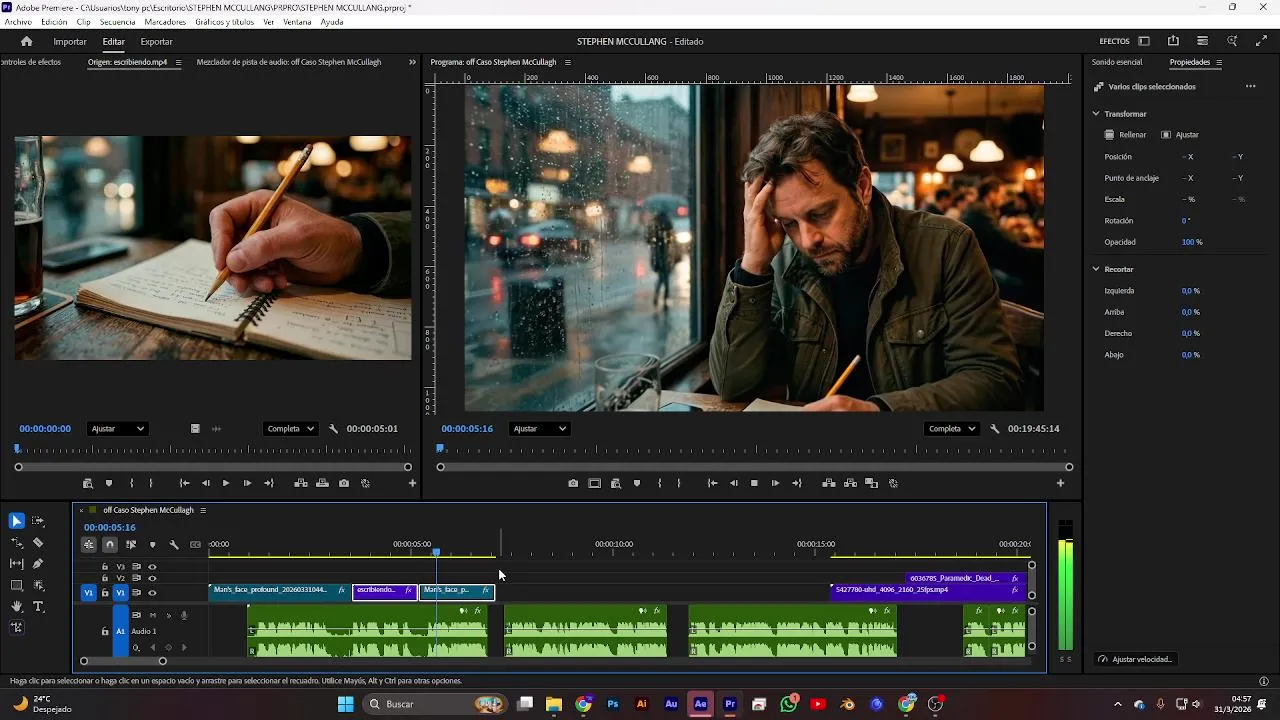Open the Source monitor Completa resolution dropdown
Viewport: 1280px width, 720px height.
point(290,429)
